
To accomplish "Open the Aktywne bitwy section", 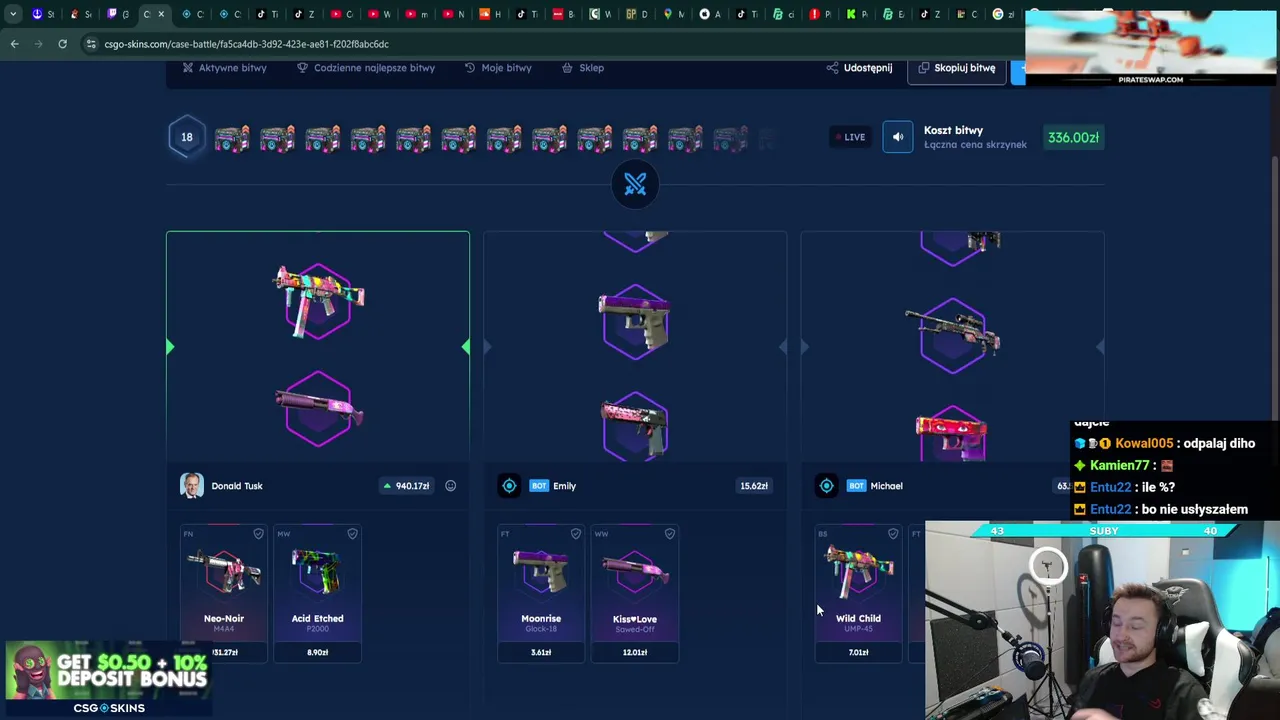I will click(x=224, y=68).
